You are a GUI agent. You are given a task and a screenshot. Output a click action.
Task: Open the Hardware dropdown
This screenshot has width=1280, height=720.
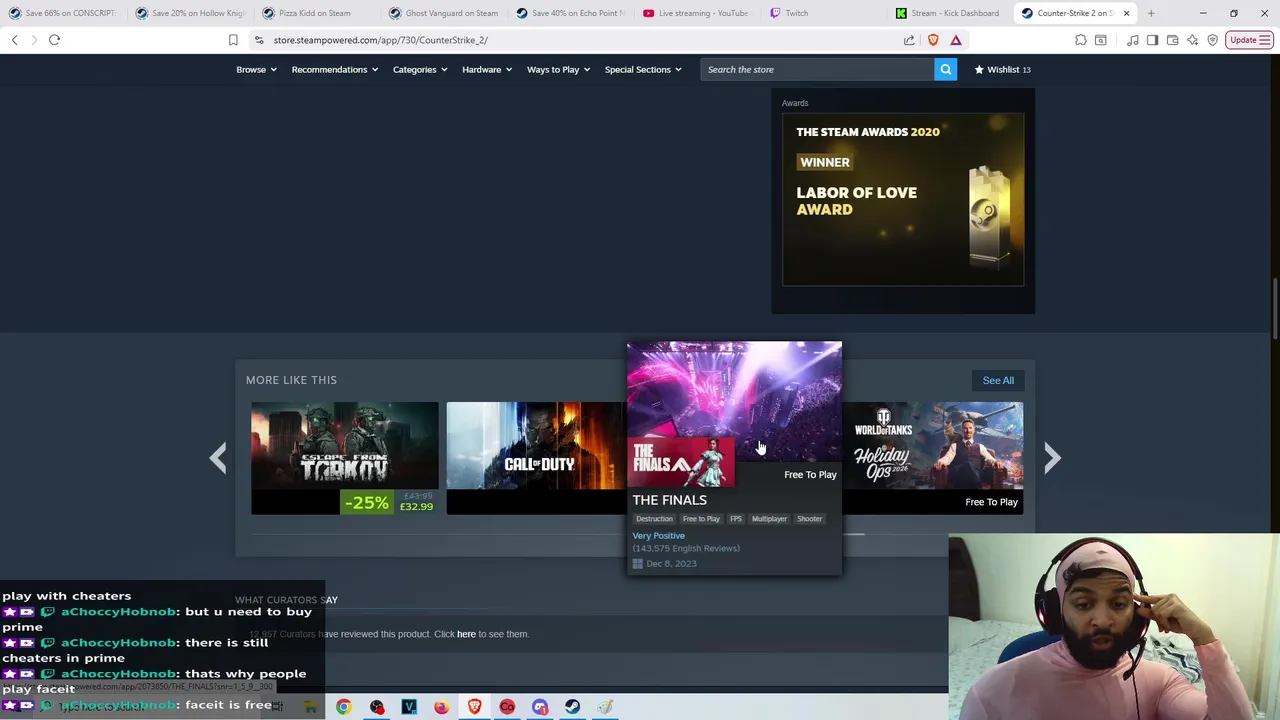487,69
